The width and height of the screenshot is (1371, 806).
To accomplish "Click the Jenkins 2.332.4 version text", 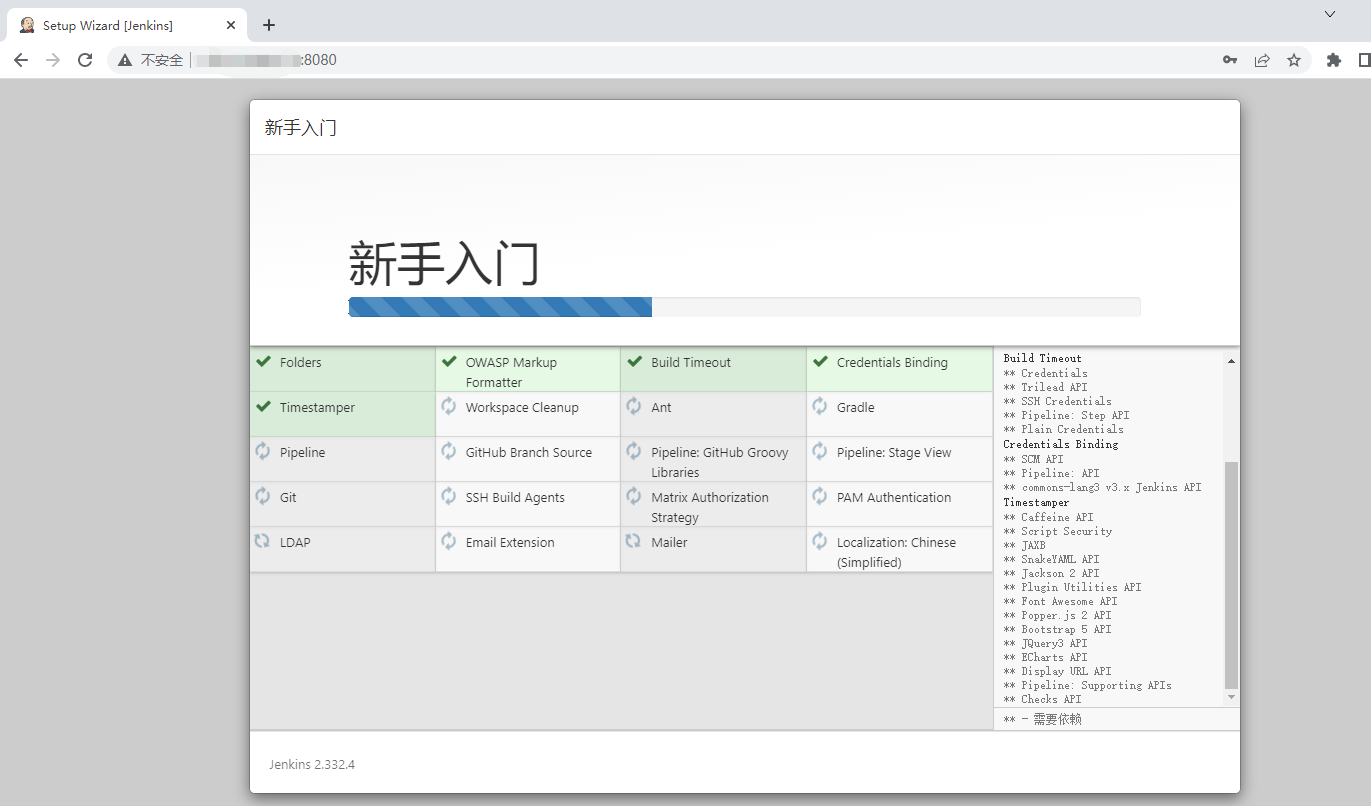I will click(312, 764).
